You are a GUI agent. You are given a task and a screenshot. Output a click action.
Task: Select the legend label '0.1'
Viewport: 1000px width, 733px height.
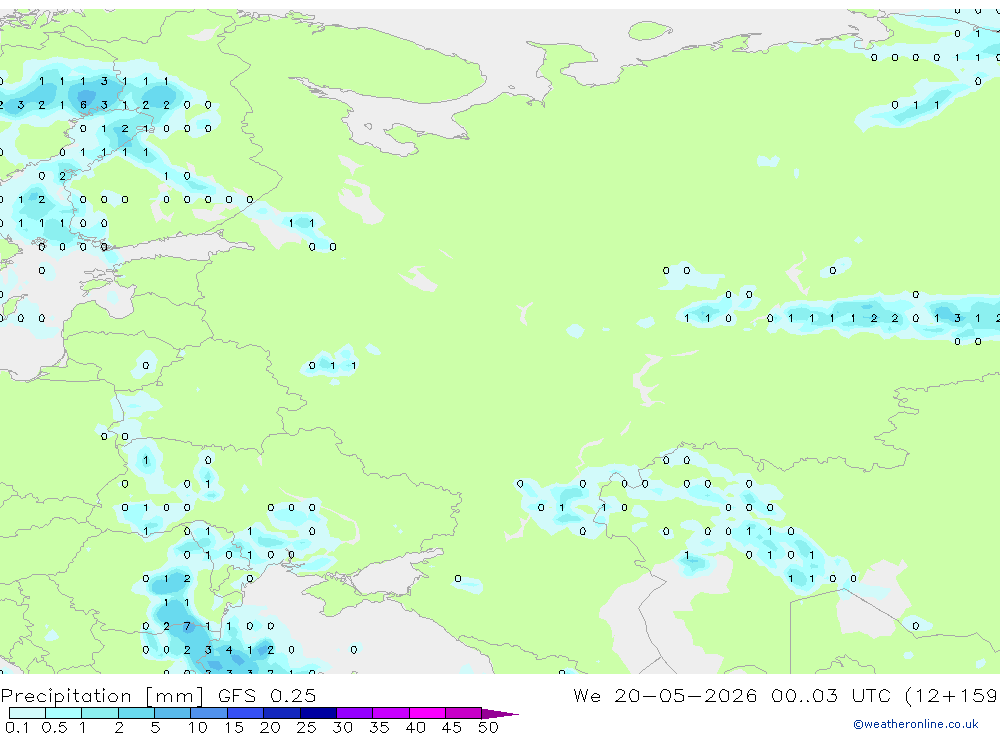click(17, 727)
